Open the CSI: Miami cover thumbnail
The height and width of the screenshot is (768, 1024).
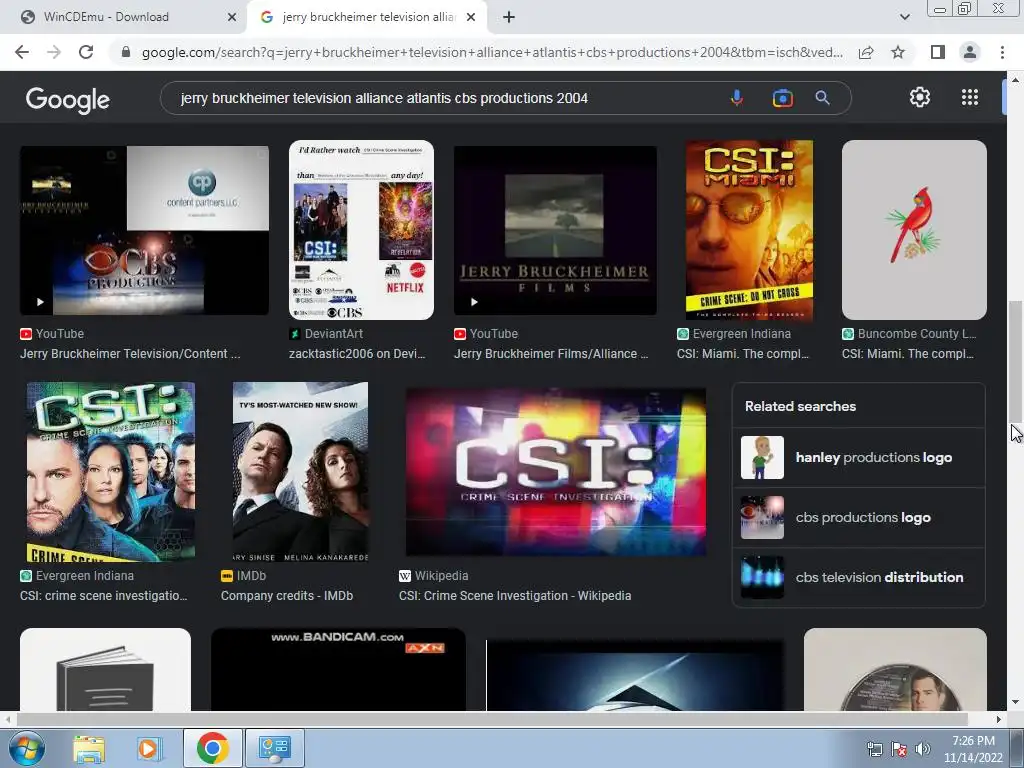[x=749, y=230]
